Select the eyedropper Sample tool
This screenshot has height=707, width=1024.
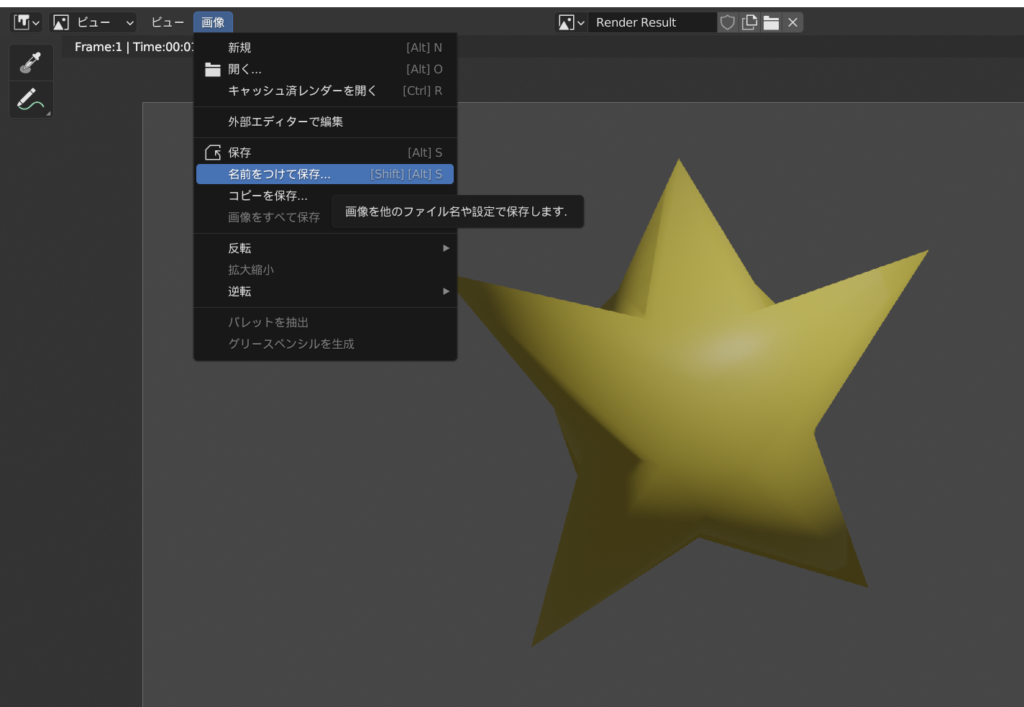coord(30,63)
